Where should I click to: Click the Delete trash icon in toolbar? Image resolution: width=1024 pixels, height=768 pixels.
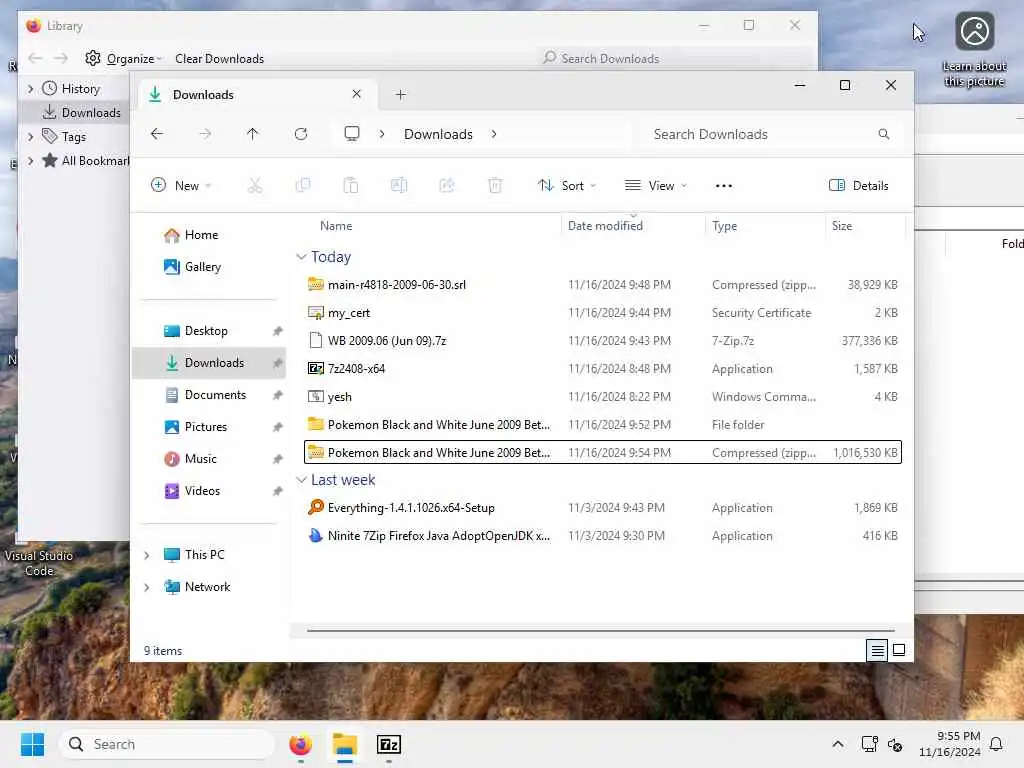click(495, 185)
